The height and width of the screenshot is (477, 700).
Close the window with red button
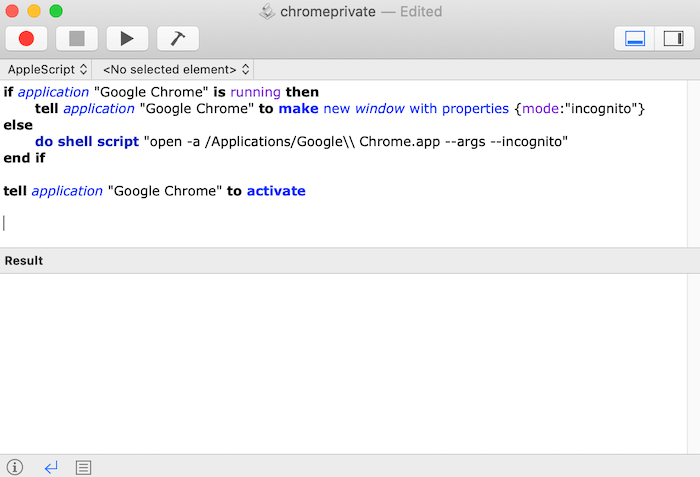point(12,11)
